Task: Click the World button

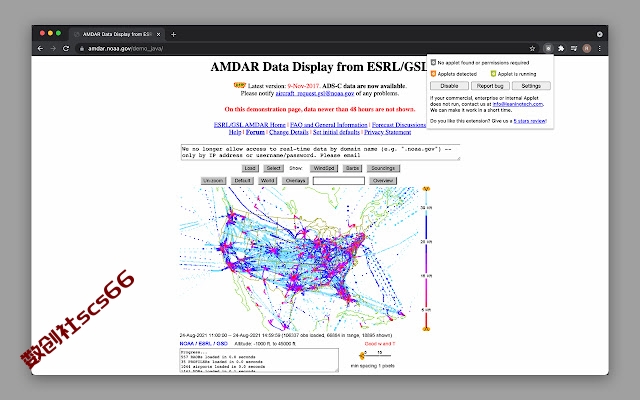Action: pyautogui.click(x=267, y=180)
